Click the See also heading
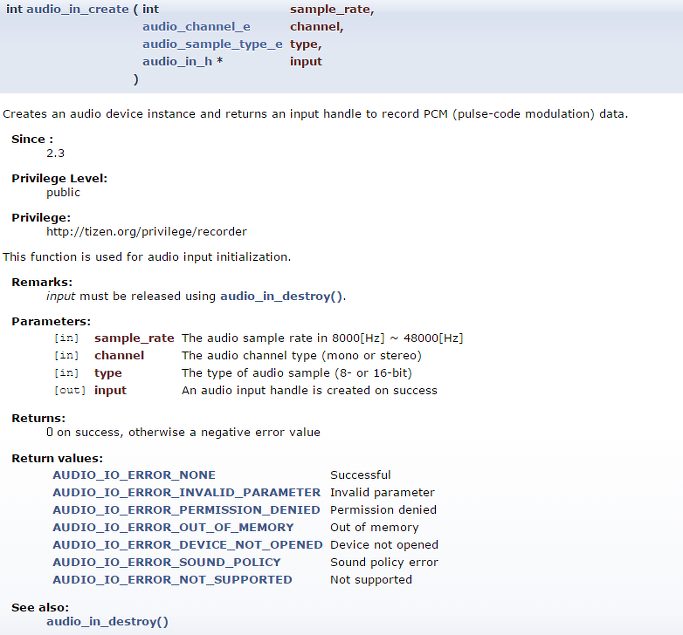 click(40, 608)
